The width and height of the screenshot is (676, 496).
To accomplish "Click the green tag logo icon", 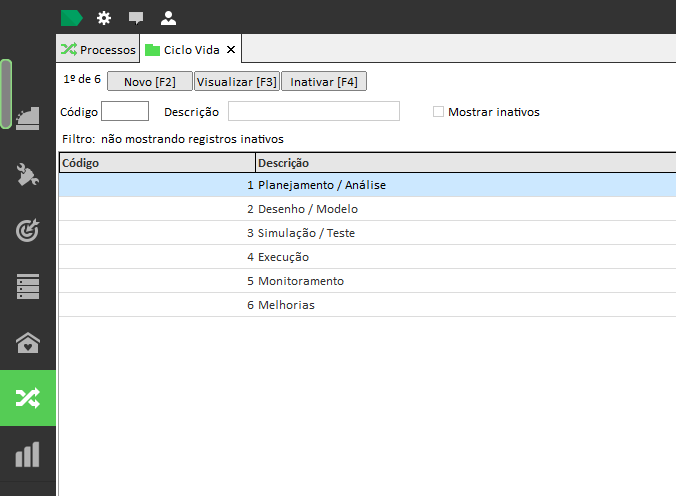I will point(71,18).
